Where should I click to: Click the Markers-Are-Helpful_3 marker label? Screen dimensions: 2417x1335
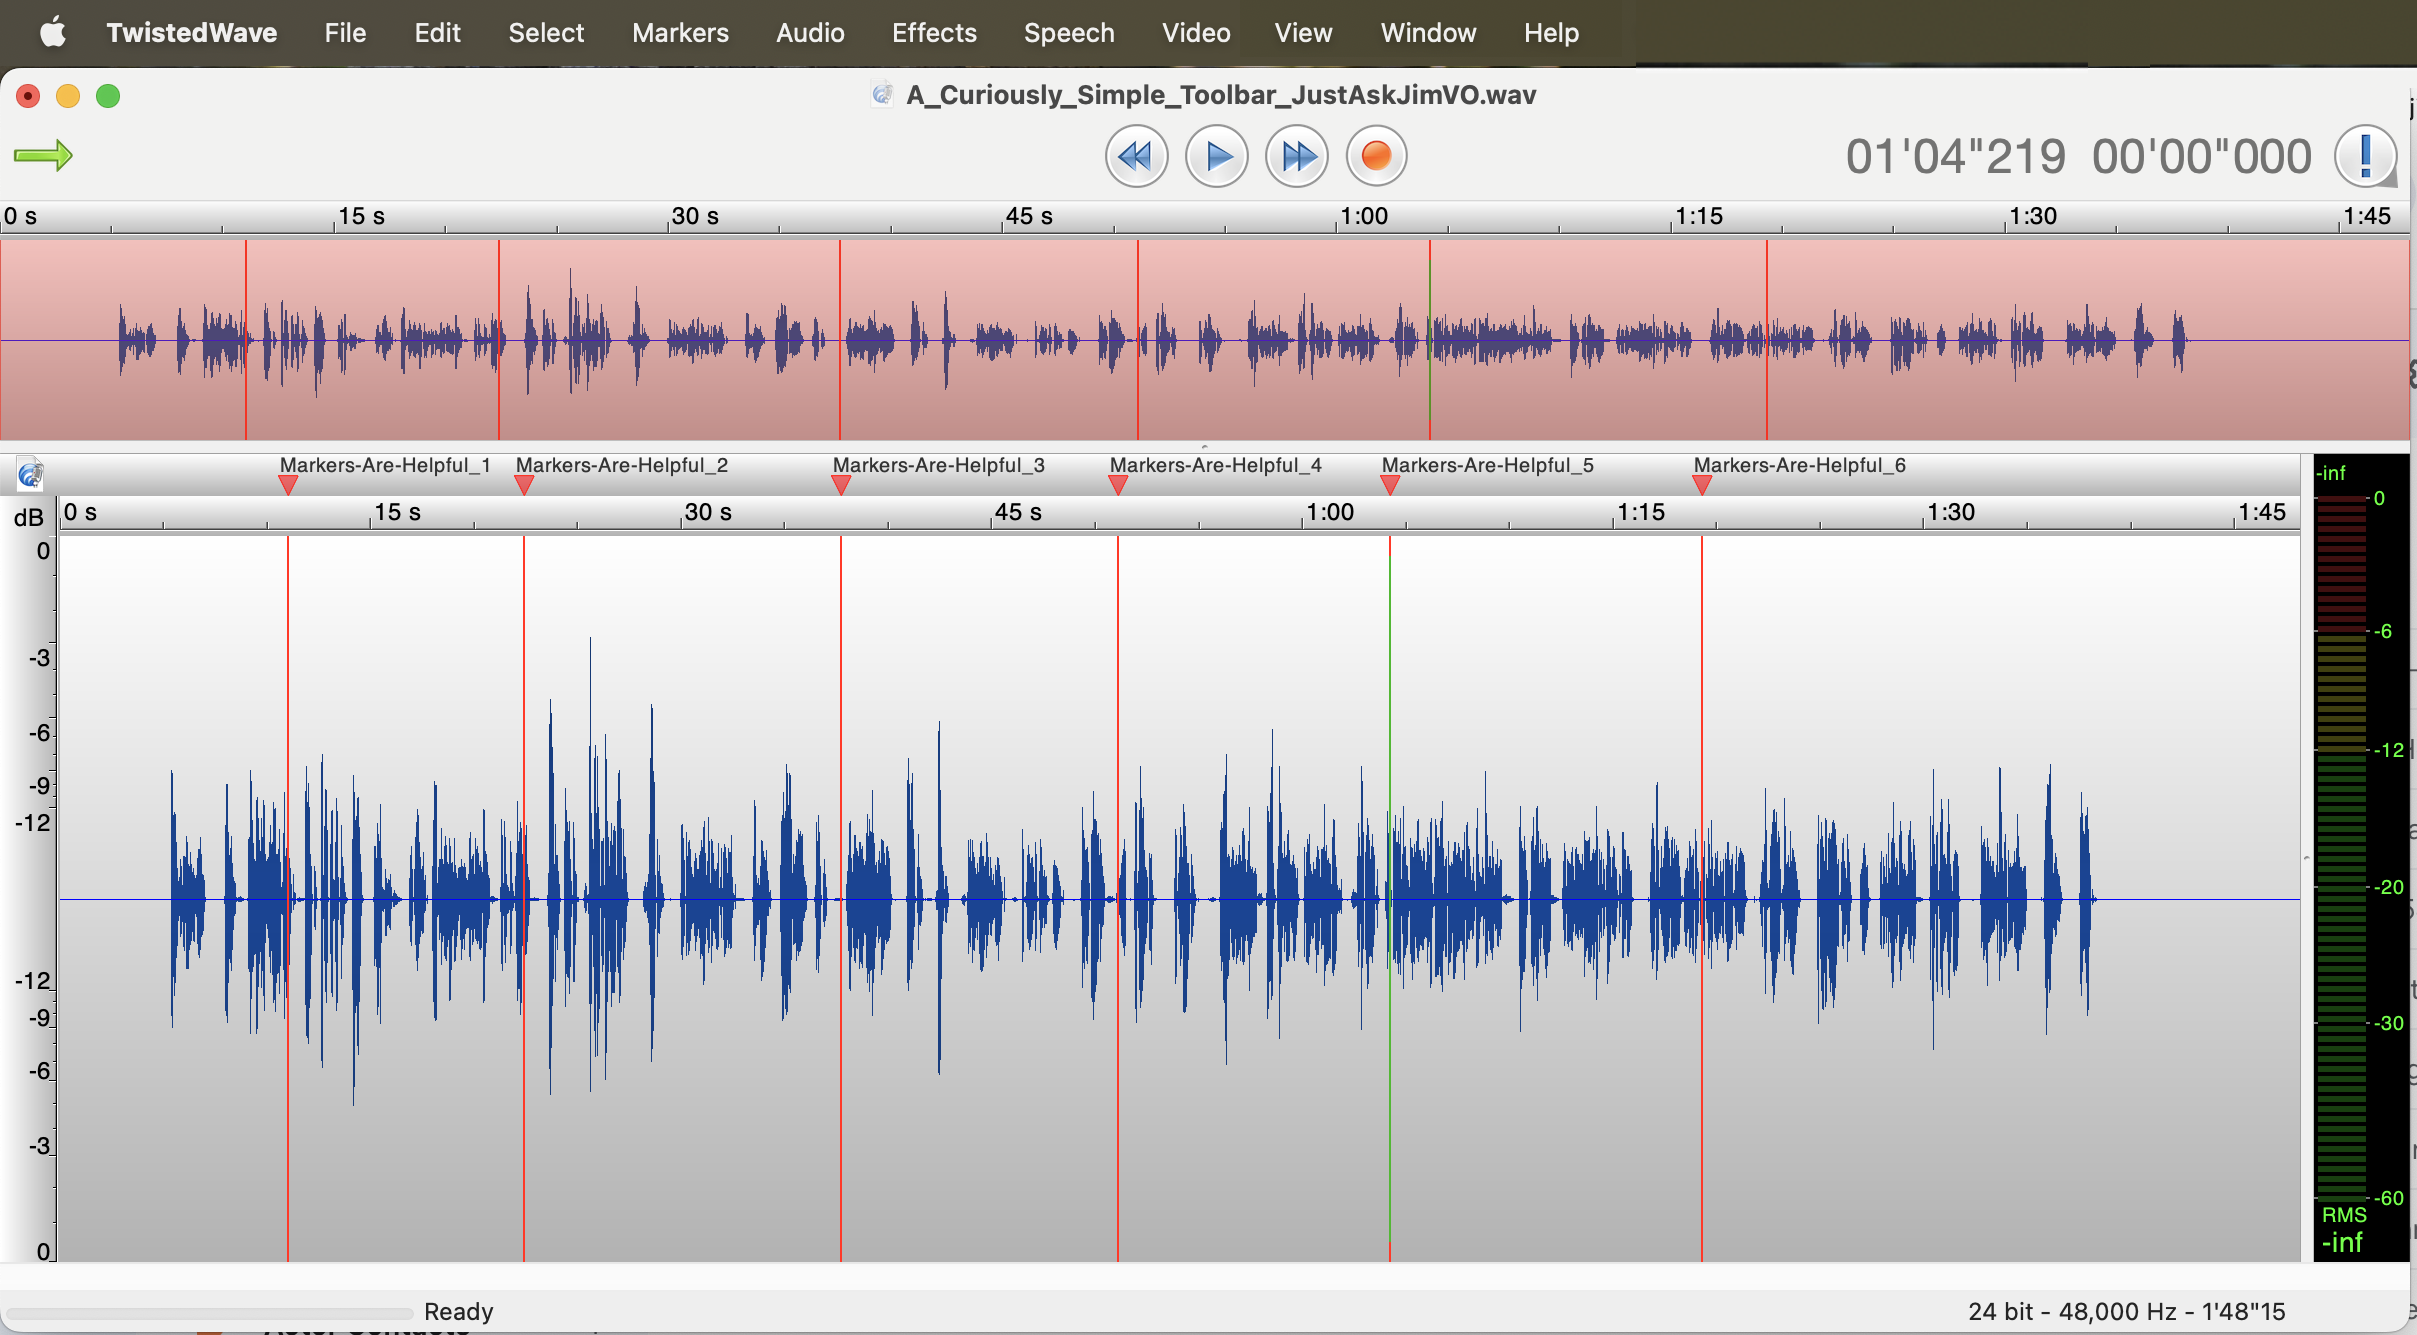[939, 465]
